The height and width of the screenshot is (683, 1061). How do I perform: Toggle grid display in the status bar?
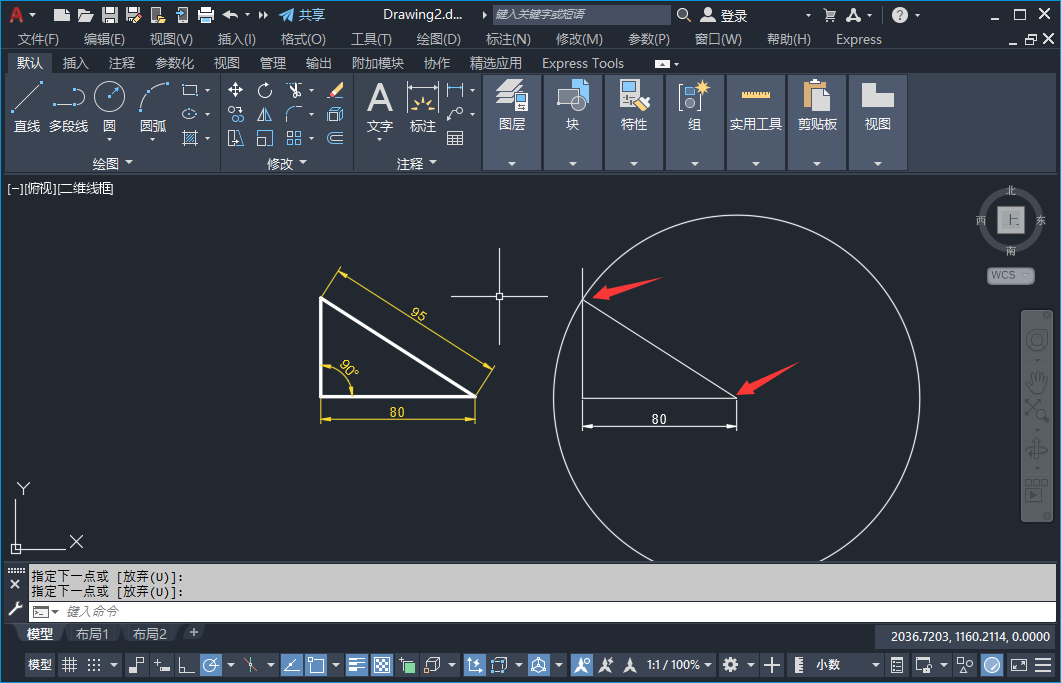coord(69,665)
